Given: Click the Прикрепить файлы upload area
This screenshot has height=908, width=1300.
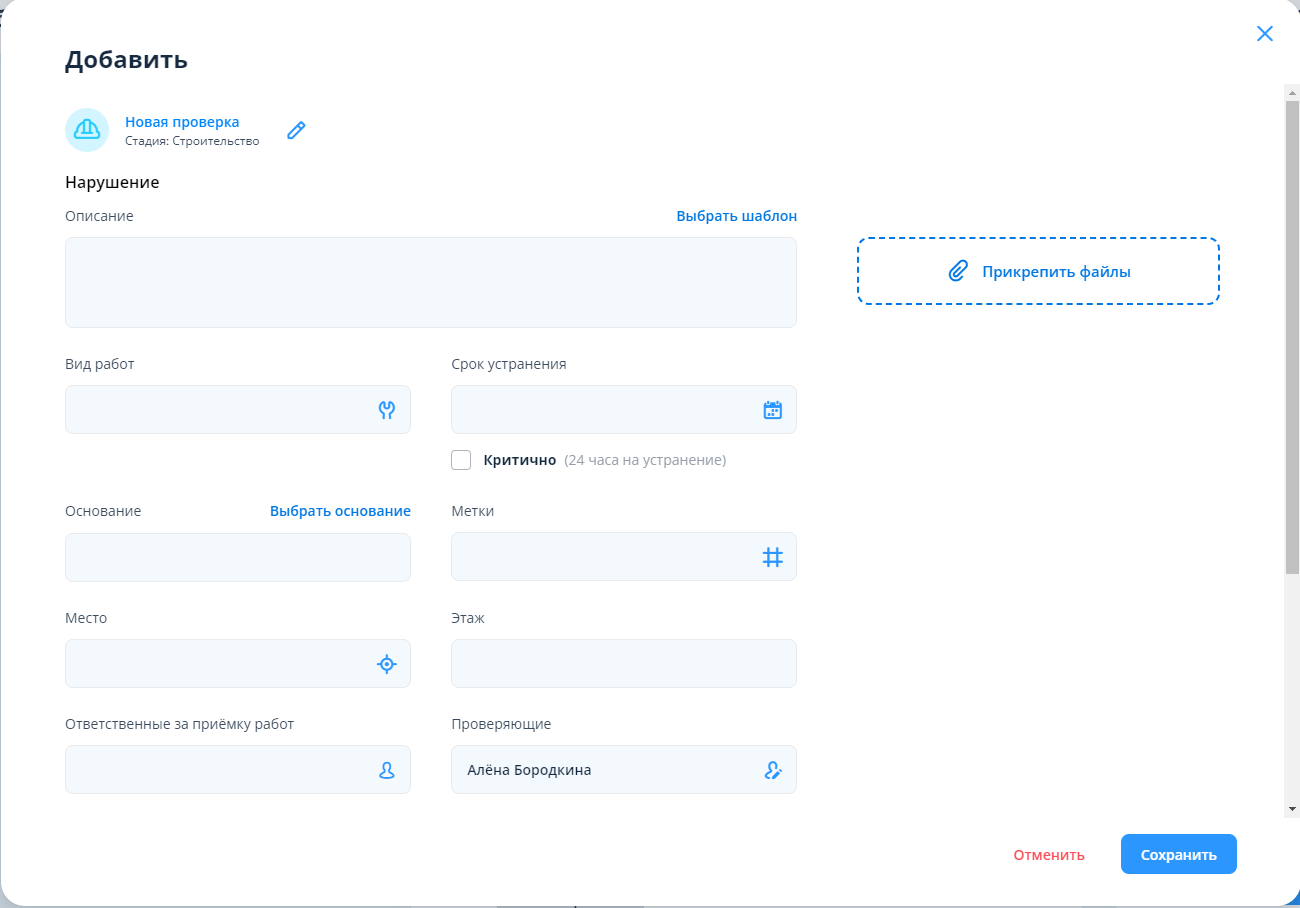Looking at the screenshot, I should (1038, 271).
